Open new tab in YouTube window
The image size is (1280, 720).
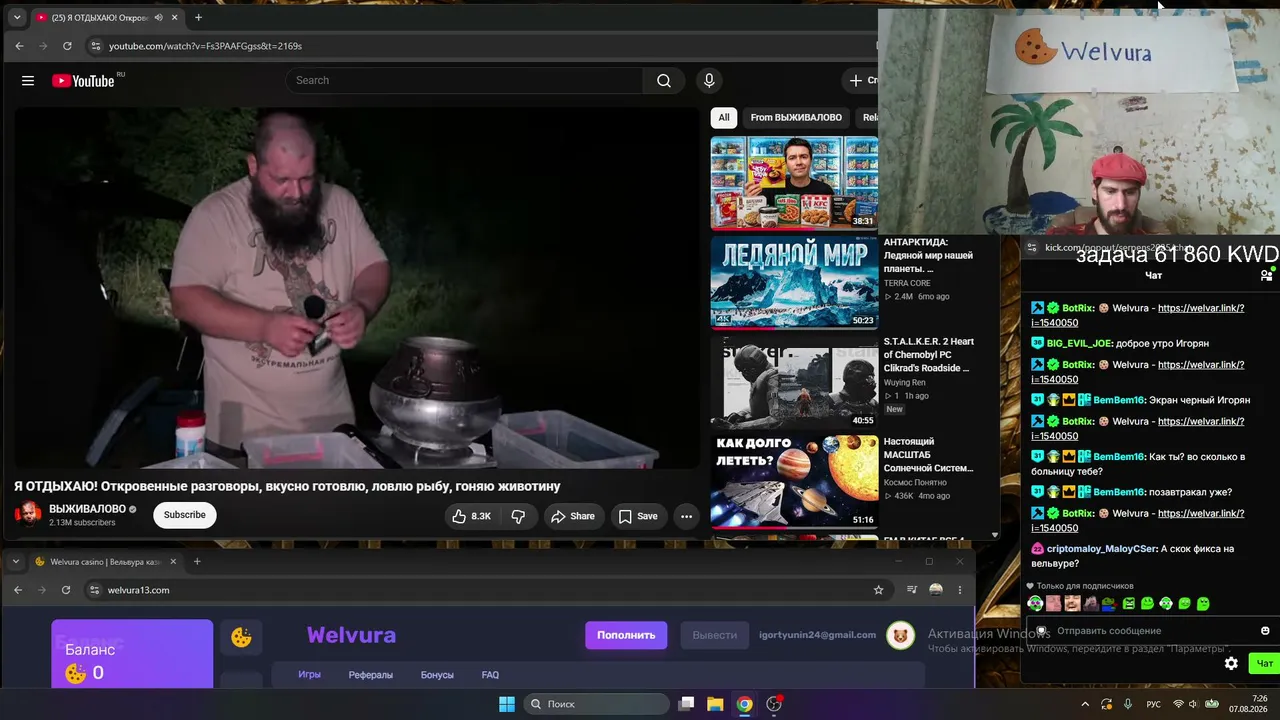coord(198,17)
